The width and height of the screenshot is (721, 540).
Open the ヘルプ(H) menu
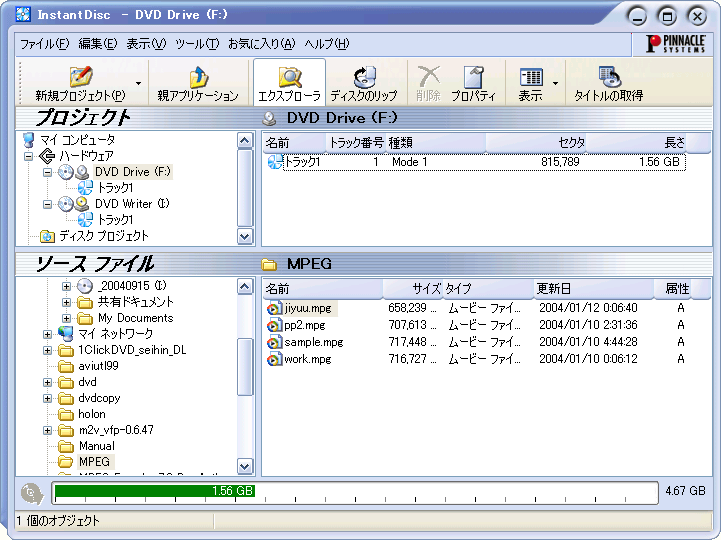(327, 44)
